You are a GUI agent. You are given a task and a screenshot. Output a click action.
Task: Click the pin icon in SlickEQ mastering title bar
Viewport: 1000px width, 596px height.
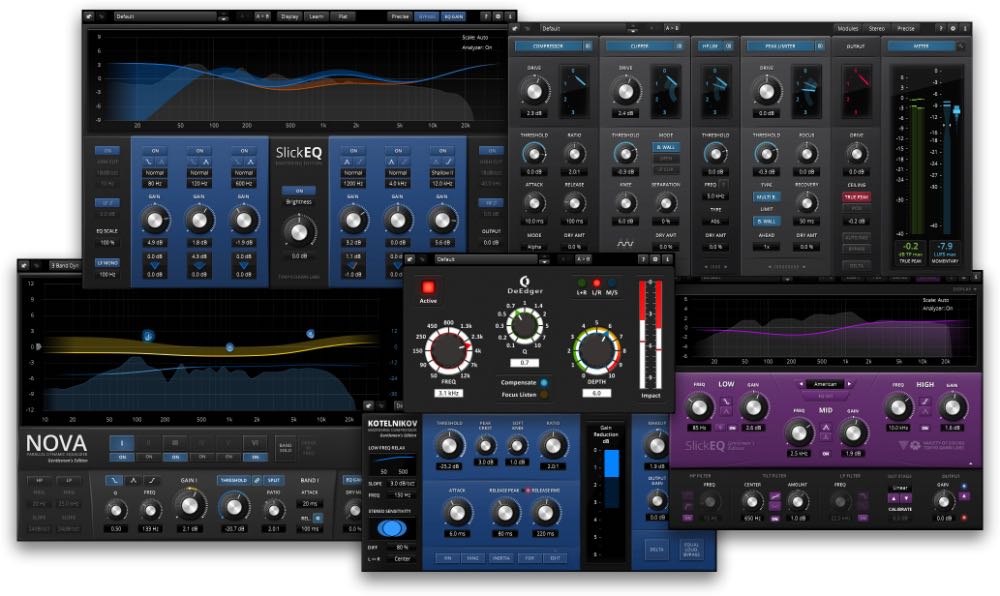(x=90, y=16)
